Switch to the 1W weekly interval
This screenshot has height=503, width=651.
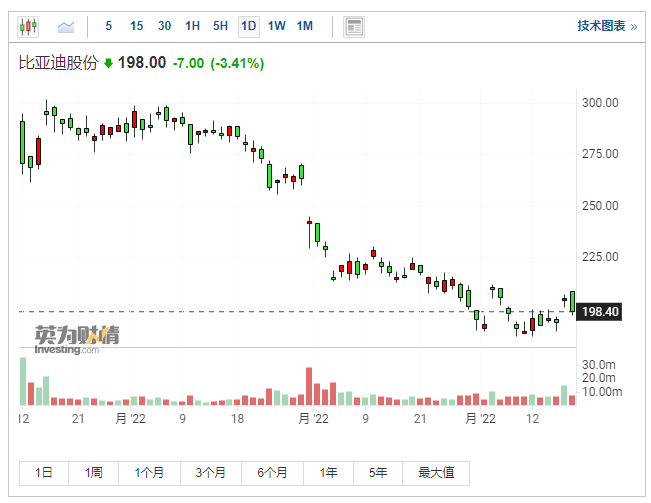click(x=277, y=26)
